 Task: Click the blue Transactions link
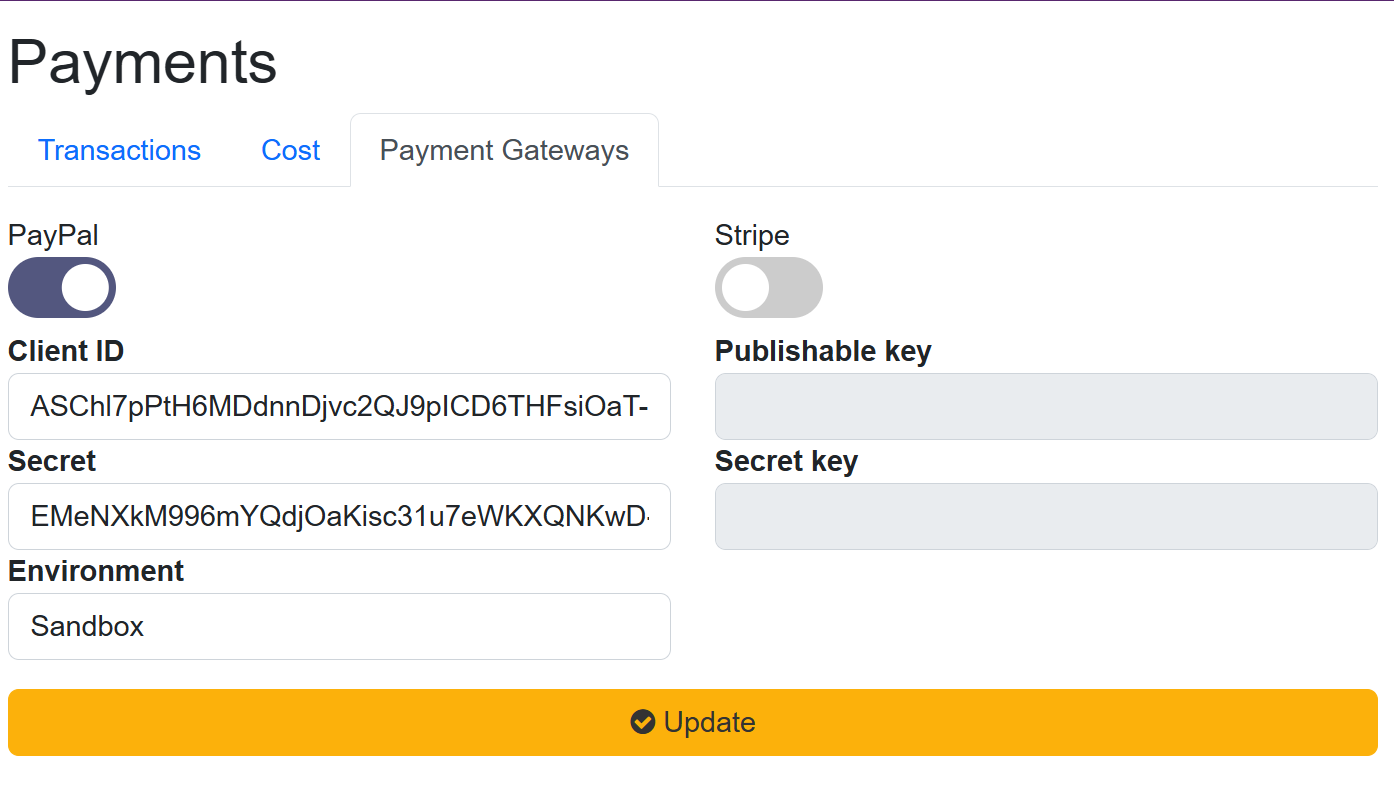tap(119, 150)
